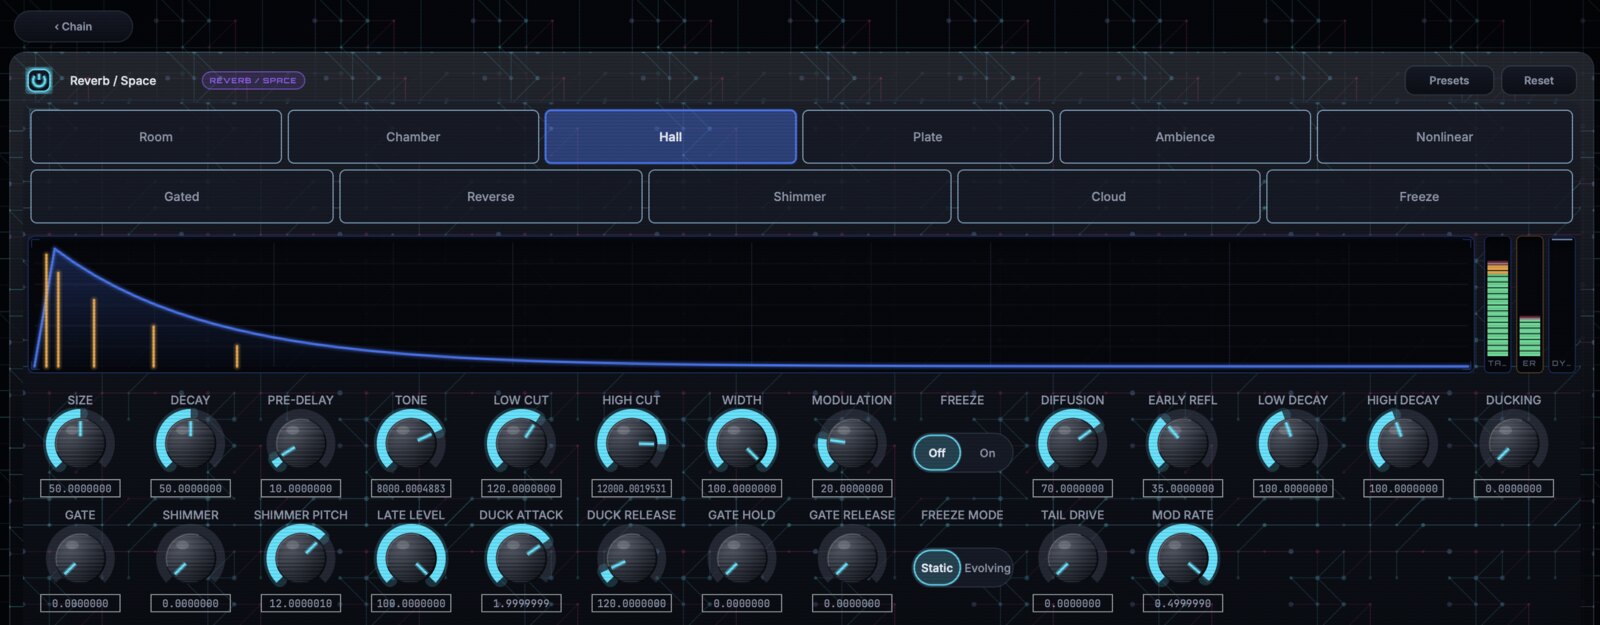This screenshot has width=1600, height=625.
Task: Click the Ducking knob
Action: point(1513,443)
